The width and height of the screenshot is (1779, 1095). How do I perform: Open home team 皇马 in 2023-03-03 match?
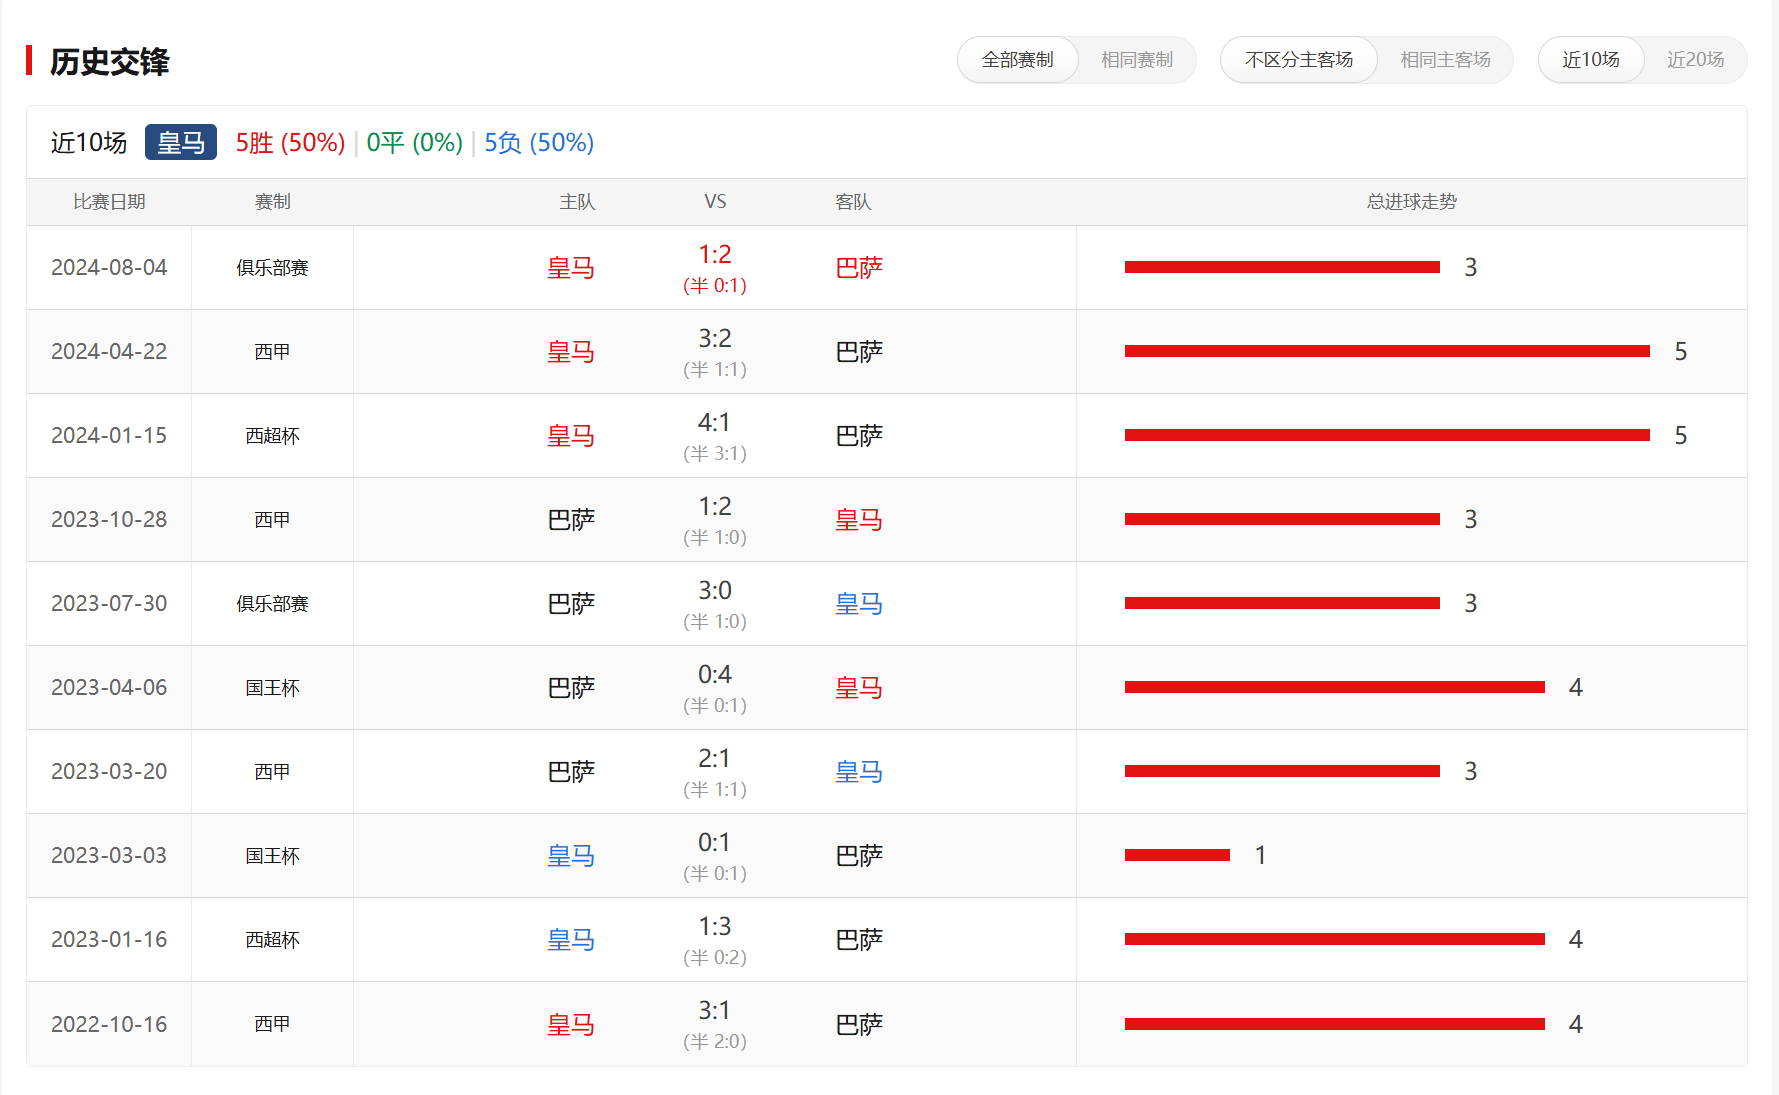point(571,856)
